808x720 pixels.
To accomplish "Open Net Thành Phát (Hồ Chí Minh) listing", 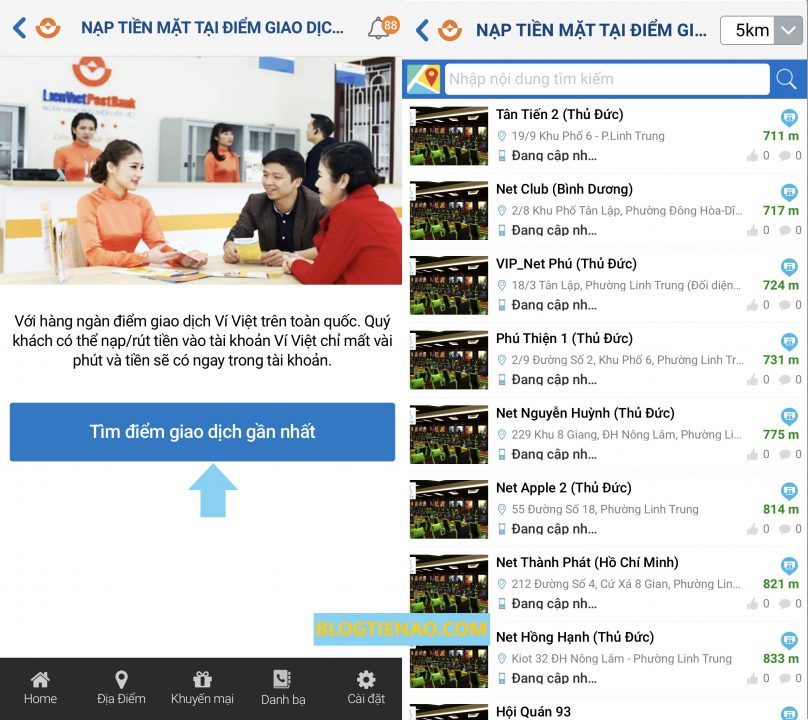I will pos(605,584).
